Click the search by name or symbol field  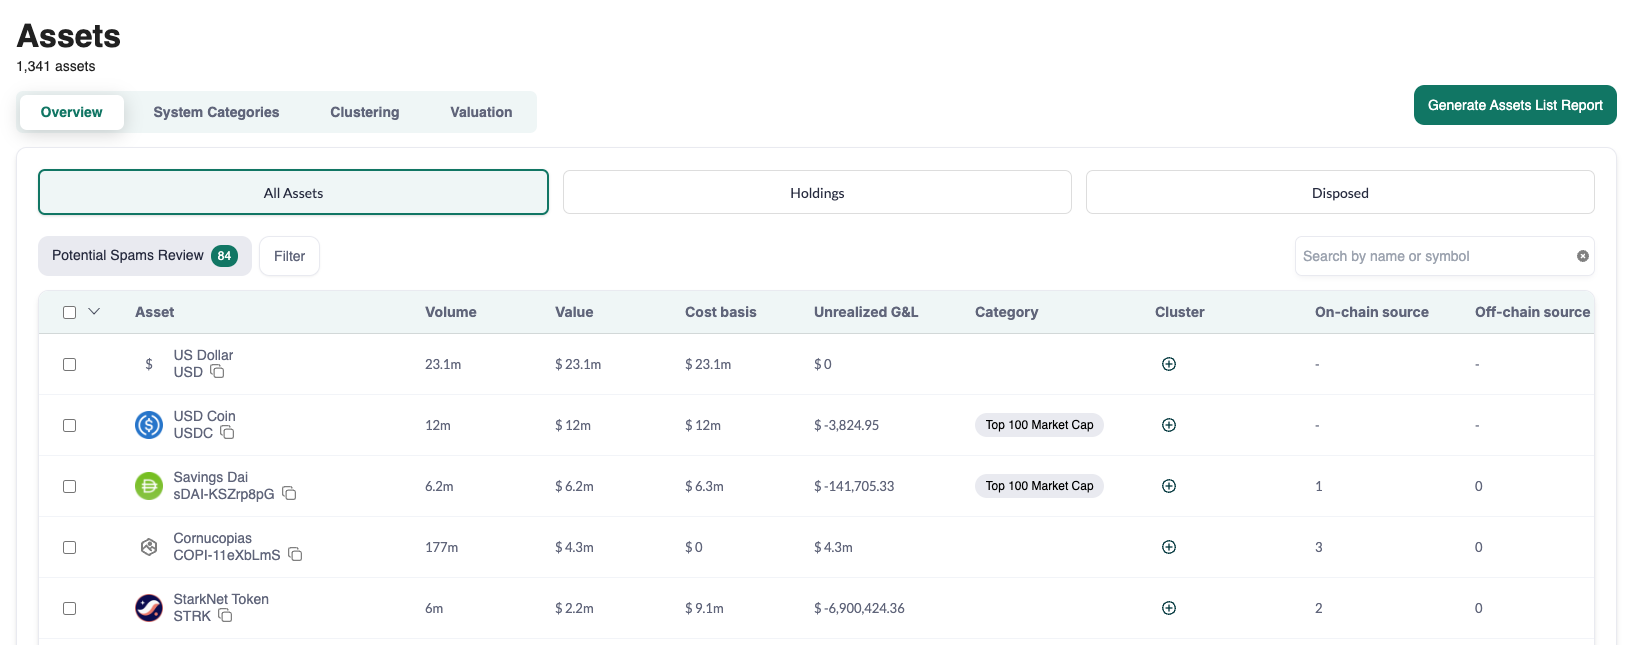(1430, 256)
